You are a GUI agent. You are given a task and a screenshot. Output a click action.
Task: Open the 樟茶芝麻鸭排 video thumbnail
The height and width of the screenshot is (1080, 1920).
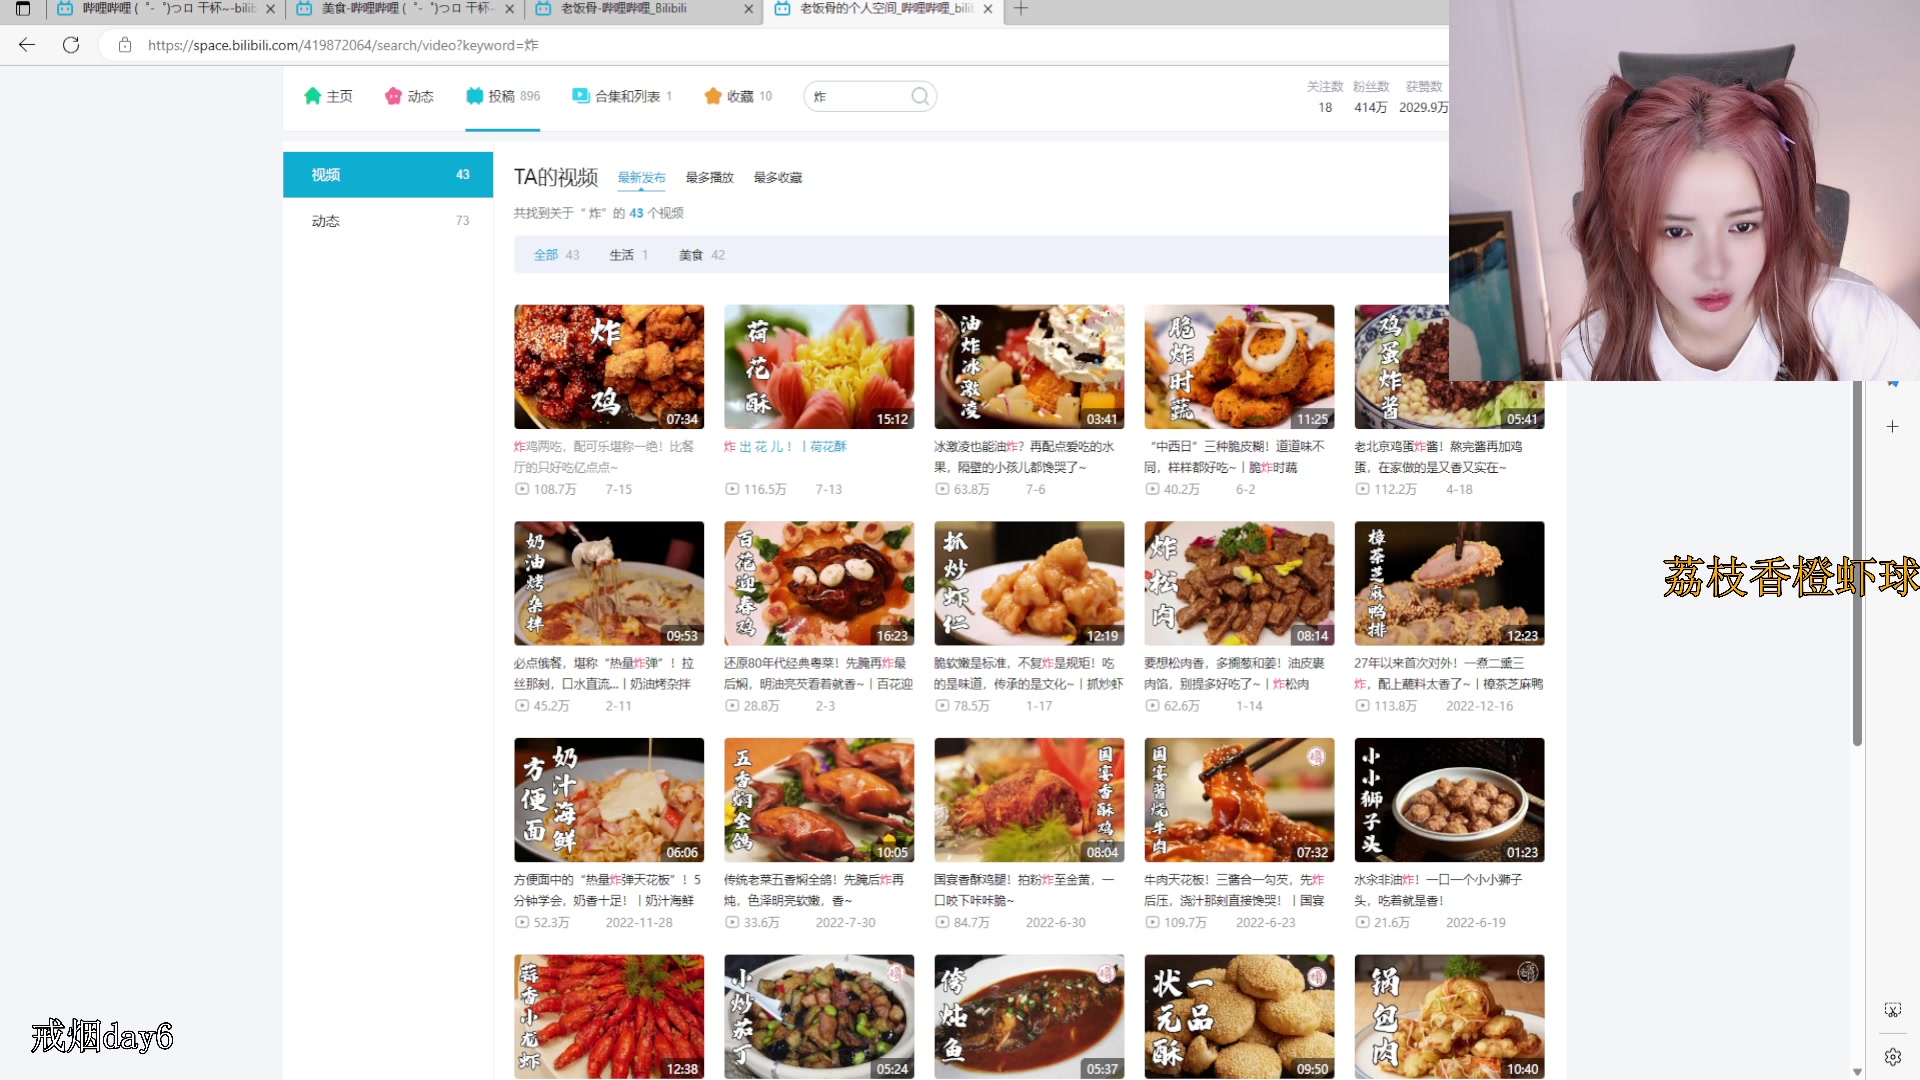coord(1449,583)
